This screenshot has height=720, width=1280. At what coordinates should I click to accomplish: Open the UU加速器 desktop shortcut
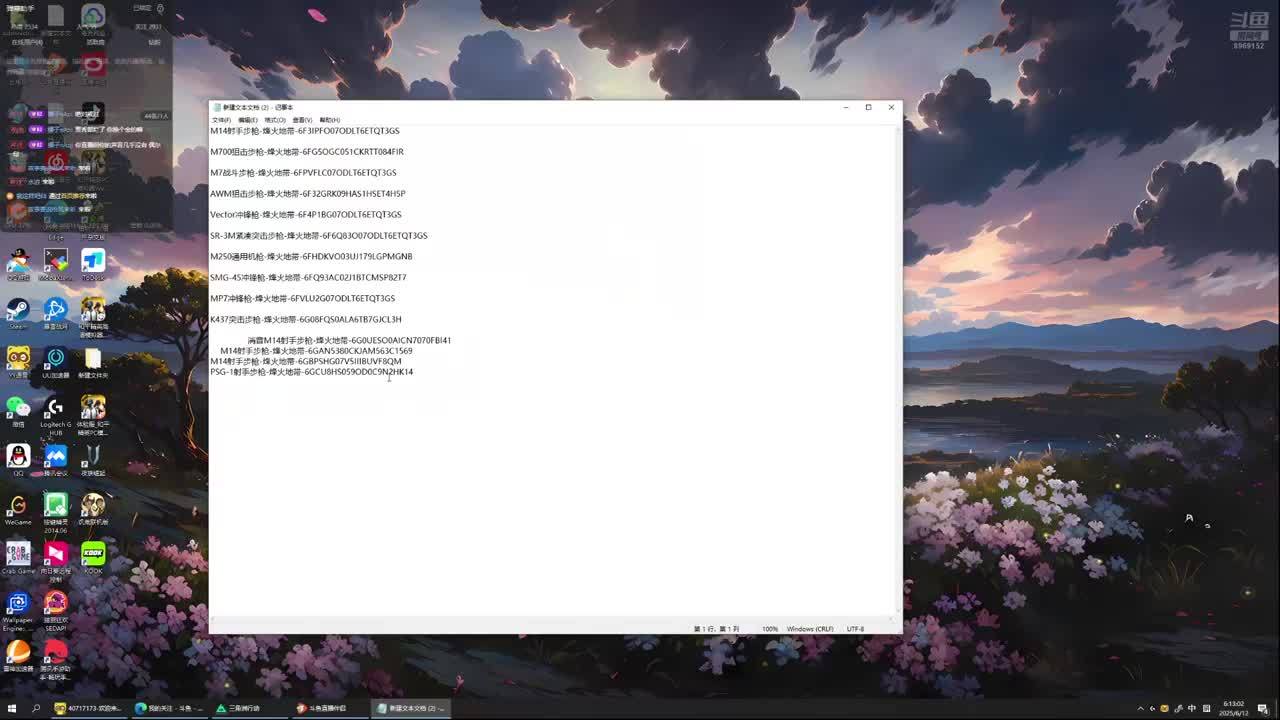[x=56, y=362]
